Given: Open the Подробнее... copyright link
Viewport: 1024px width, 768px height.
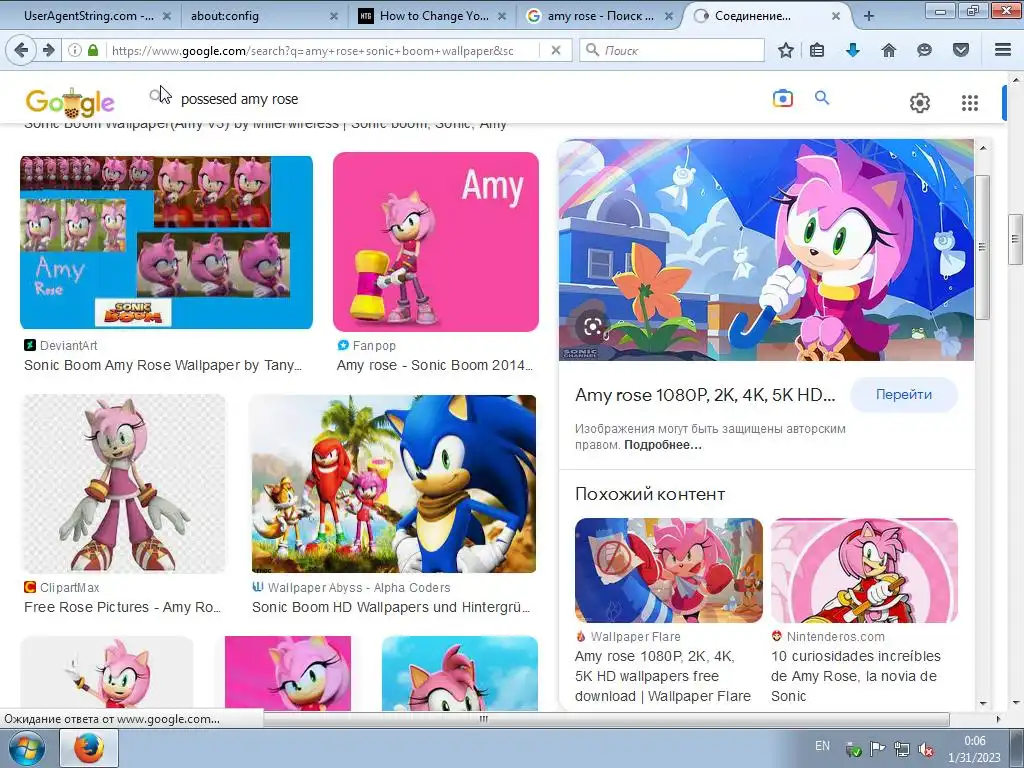Looking at the screenshot, I should click(663, 445).
